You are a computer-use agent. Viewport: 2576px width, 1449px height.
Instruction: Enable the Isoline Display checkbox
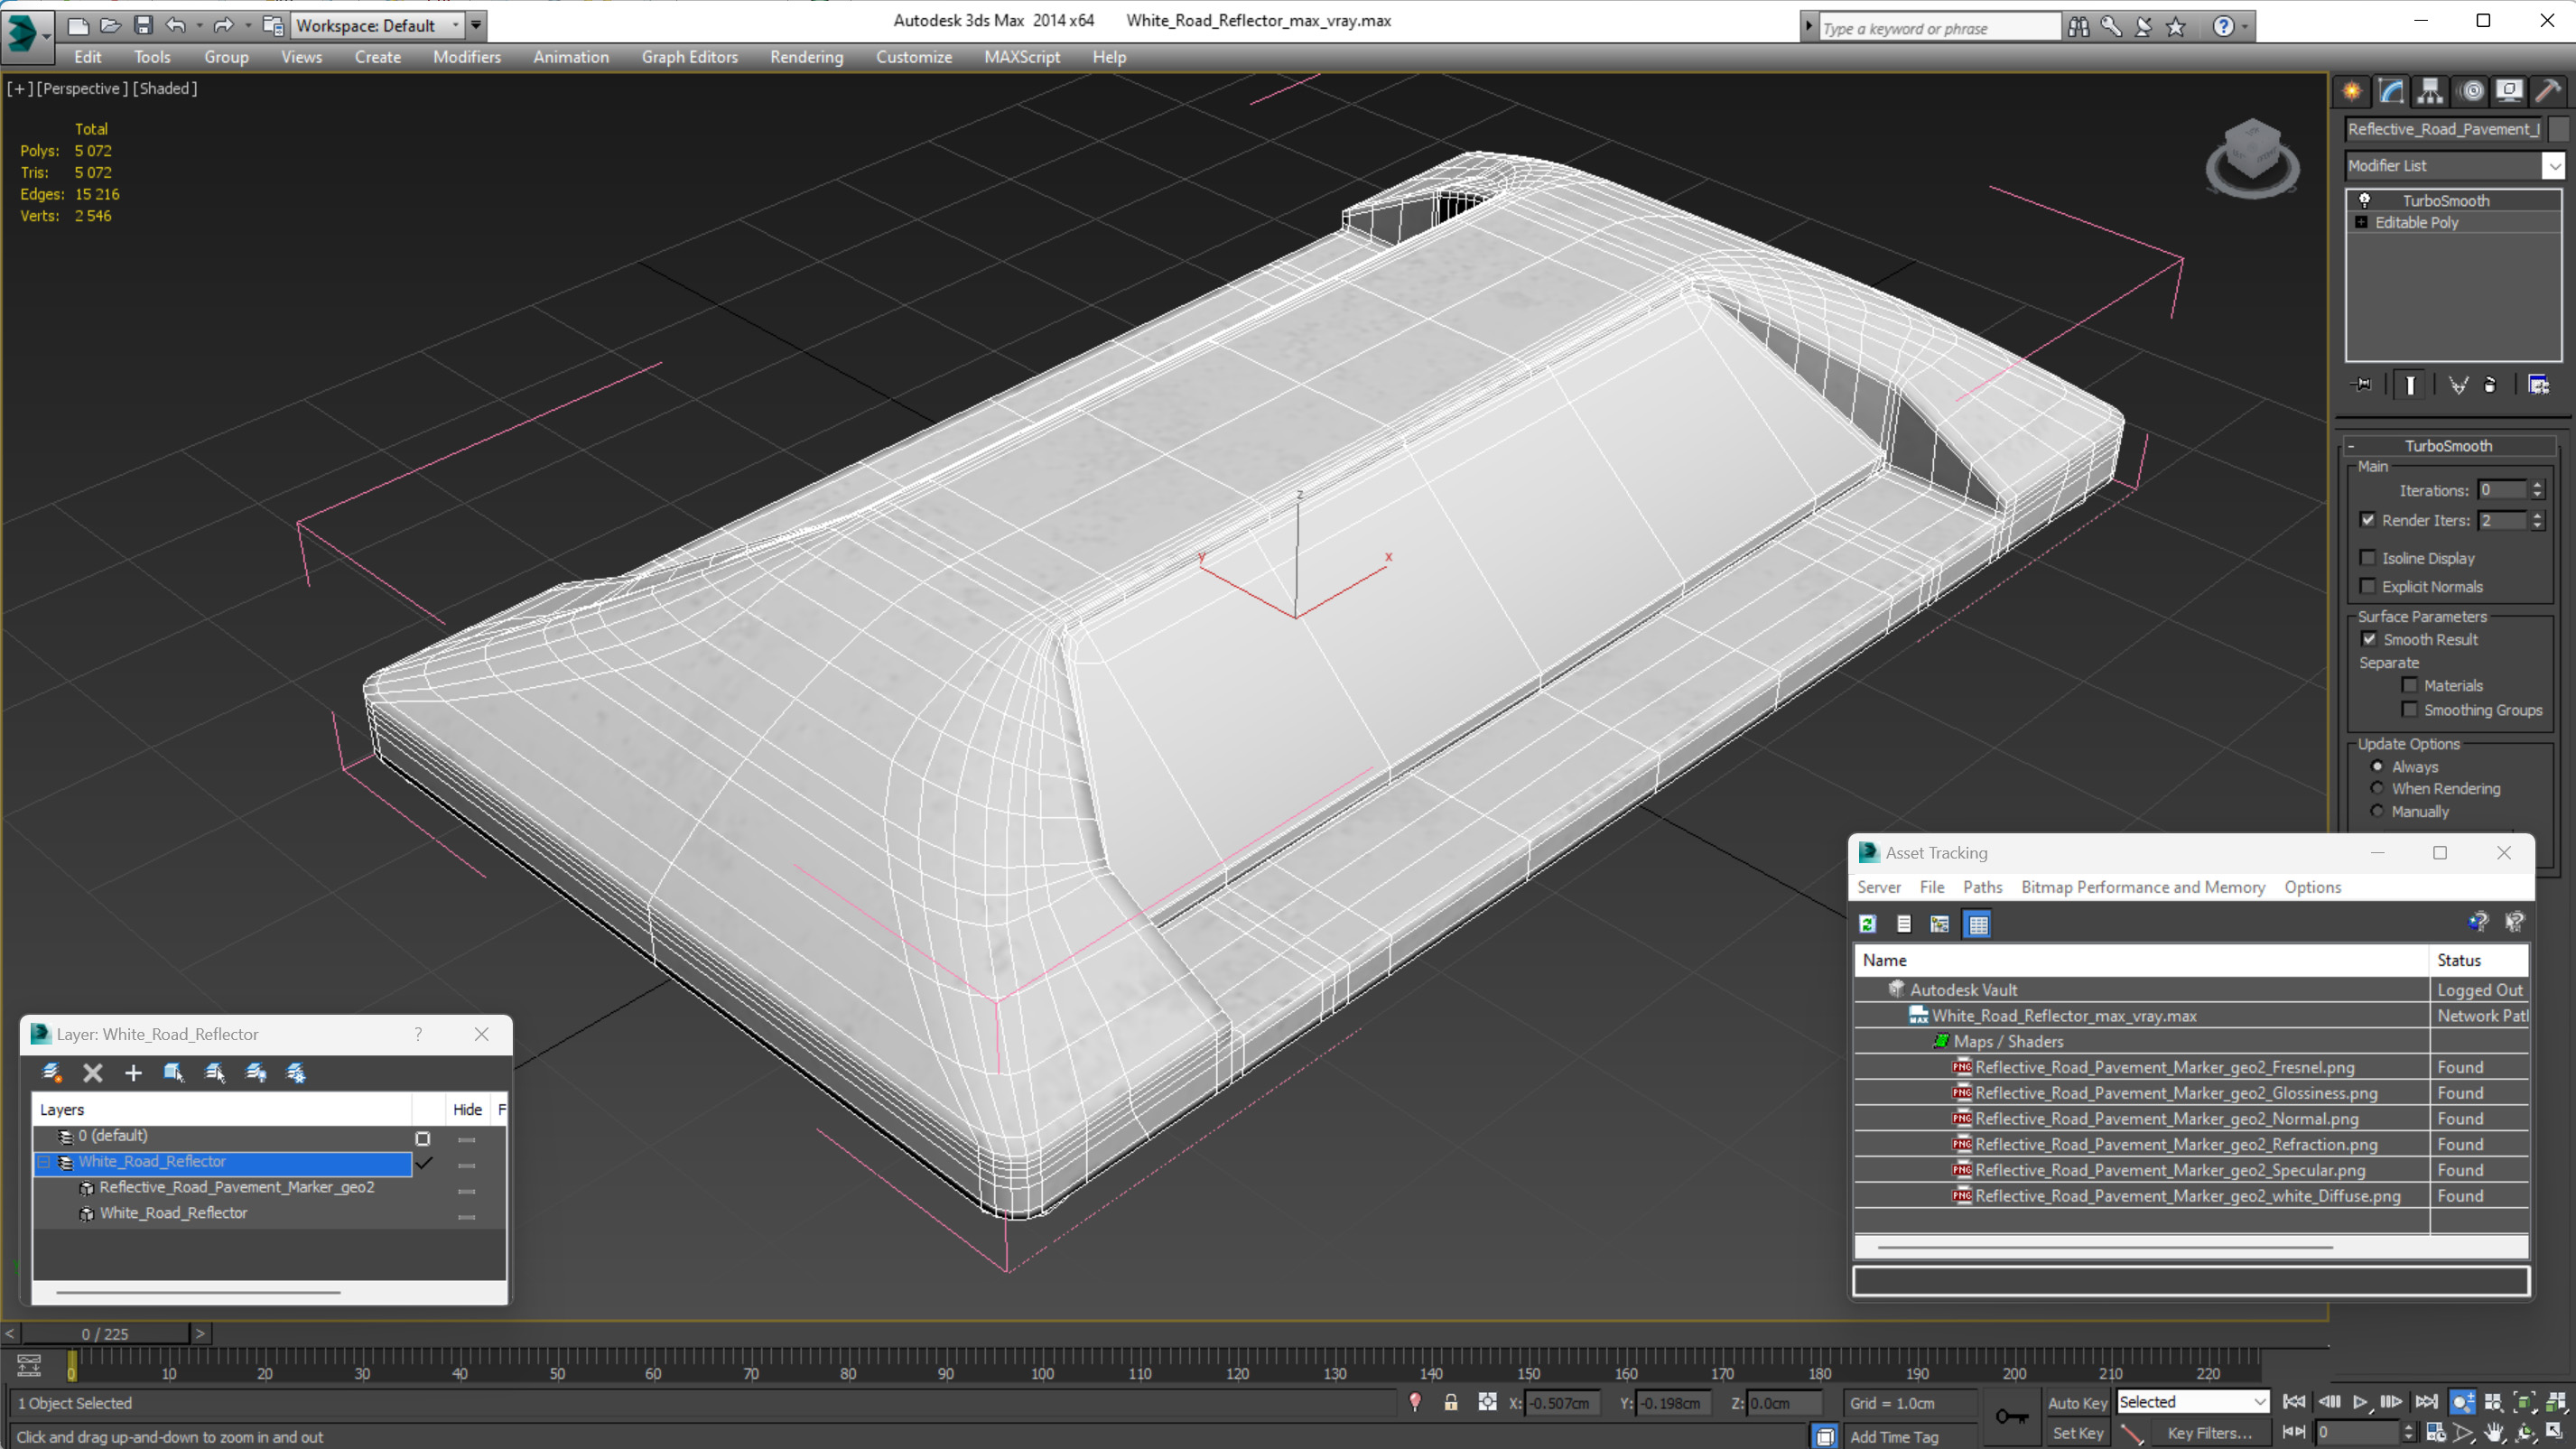[2367, 558]
